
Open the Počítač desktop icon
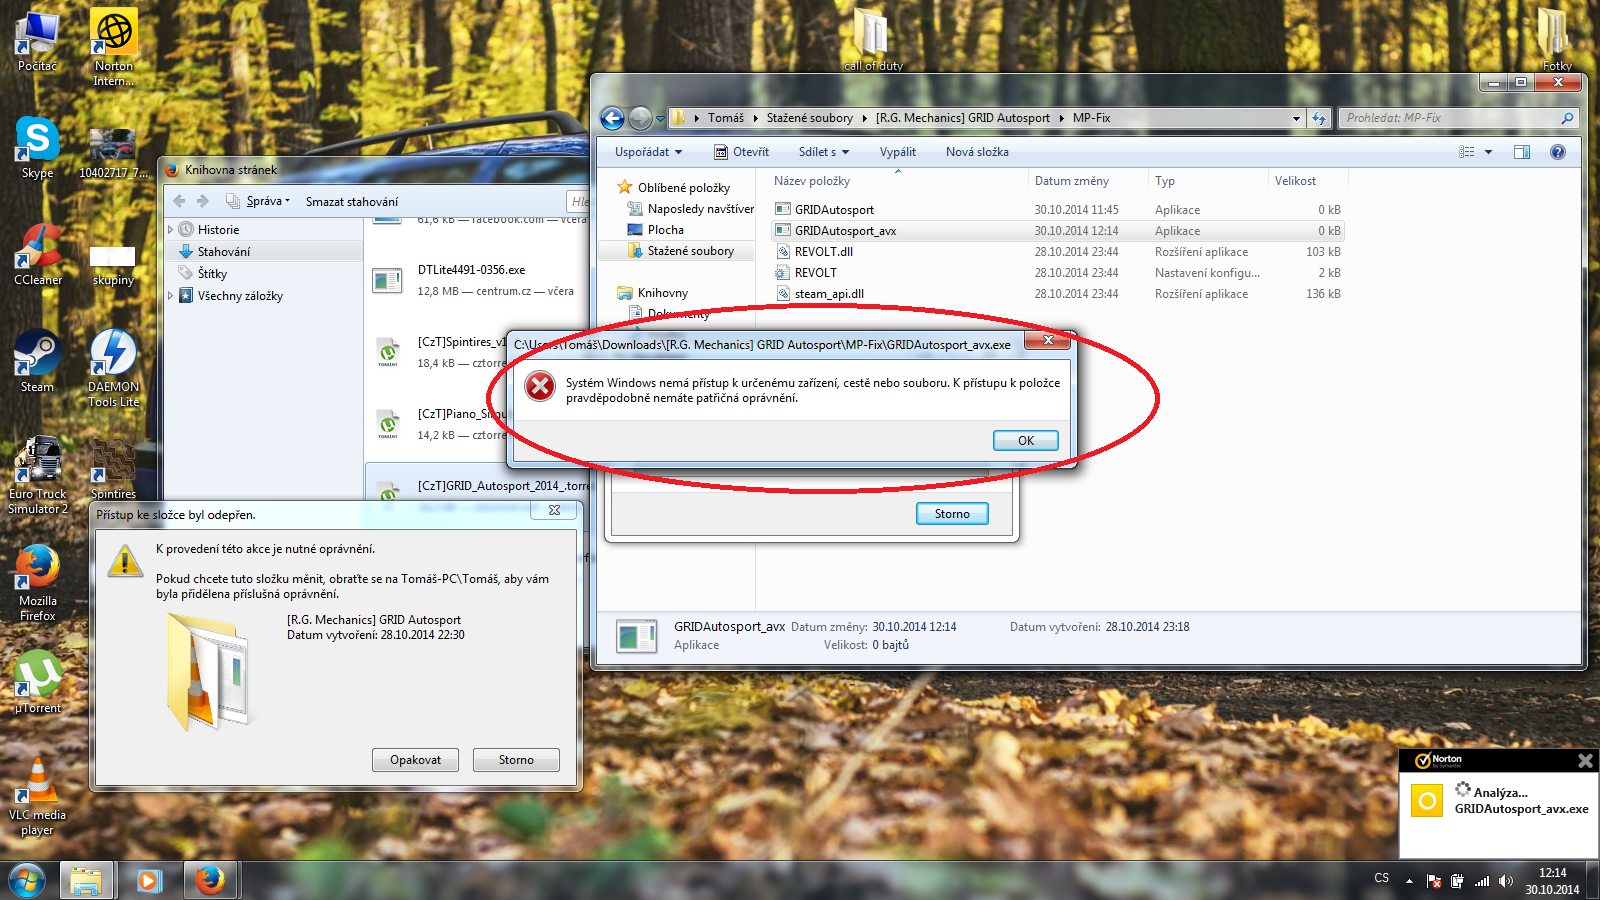[x=37, y=40]
